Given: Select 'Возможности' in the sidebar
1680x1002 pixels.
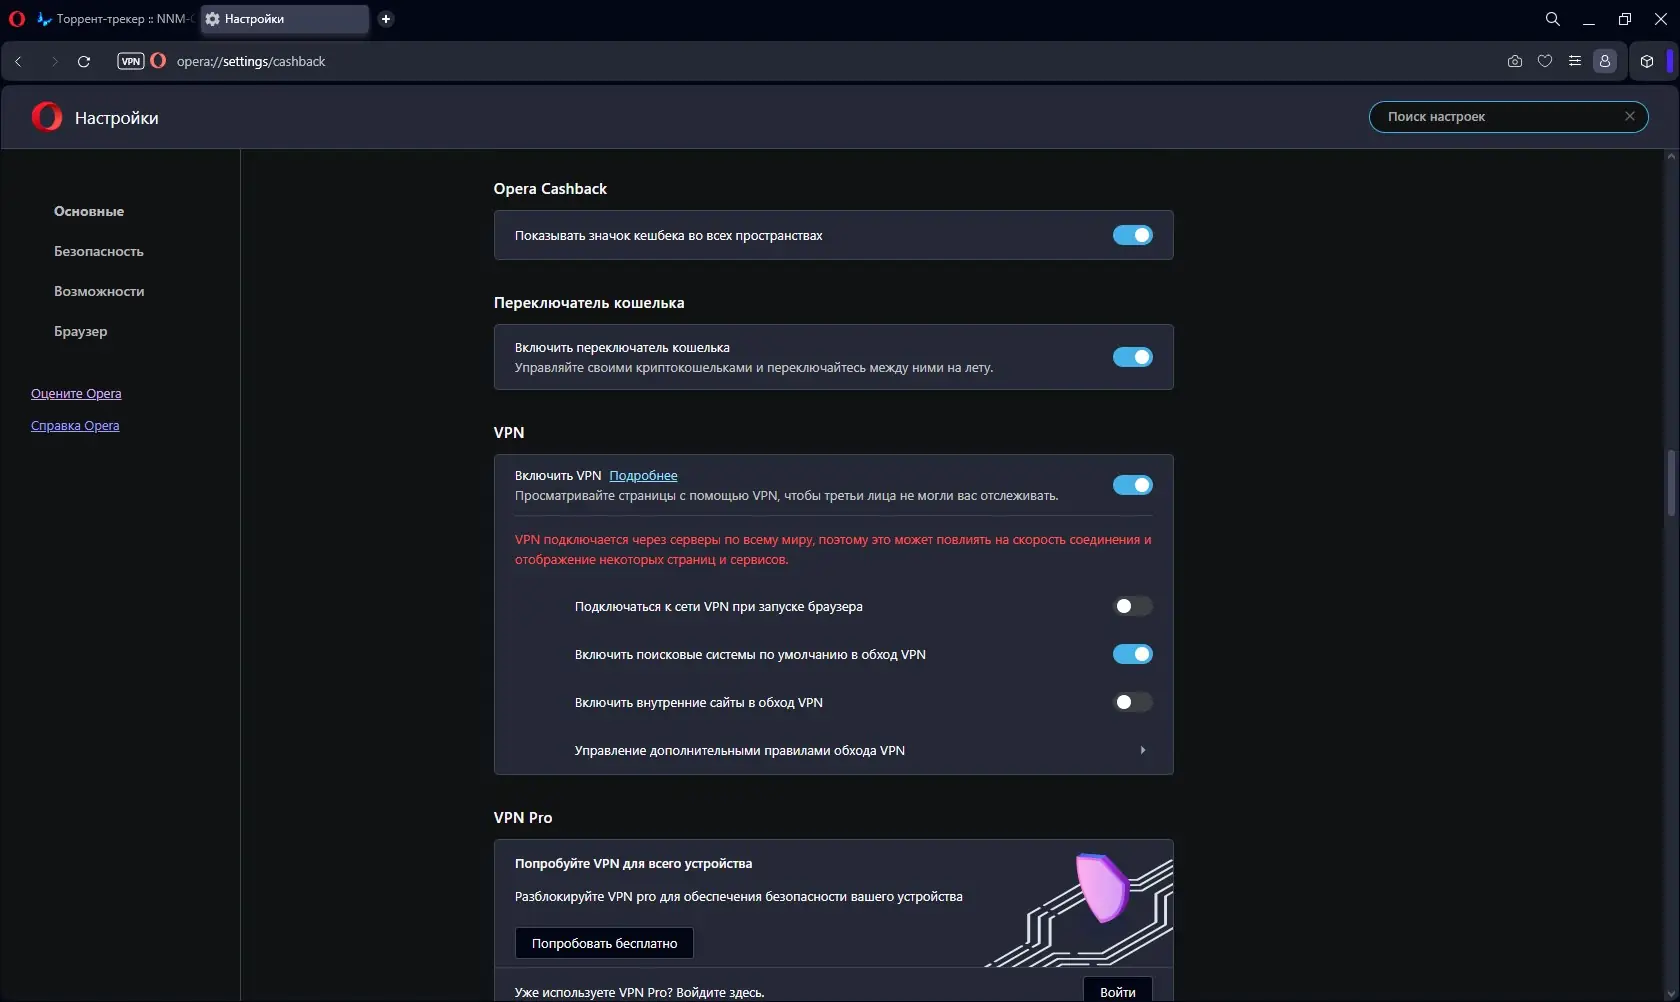Looking at the screenshot, I should click(x=99, y=291).
